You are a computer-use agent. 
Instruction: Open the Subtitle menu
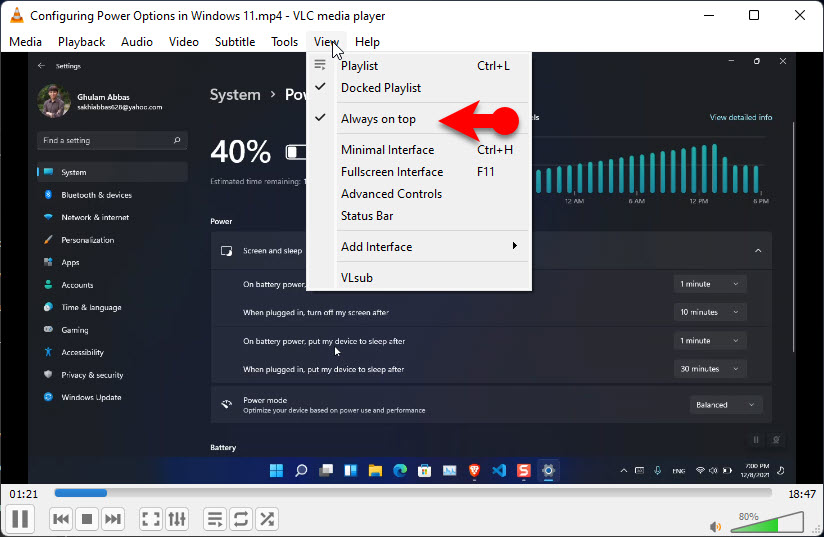(235, 42)
